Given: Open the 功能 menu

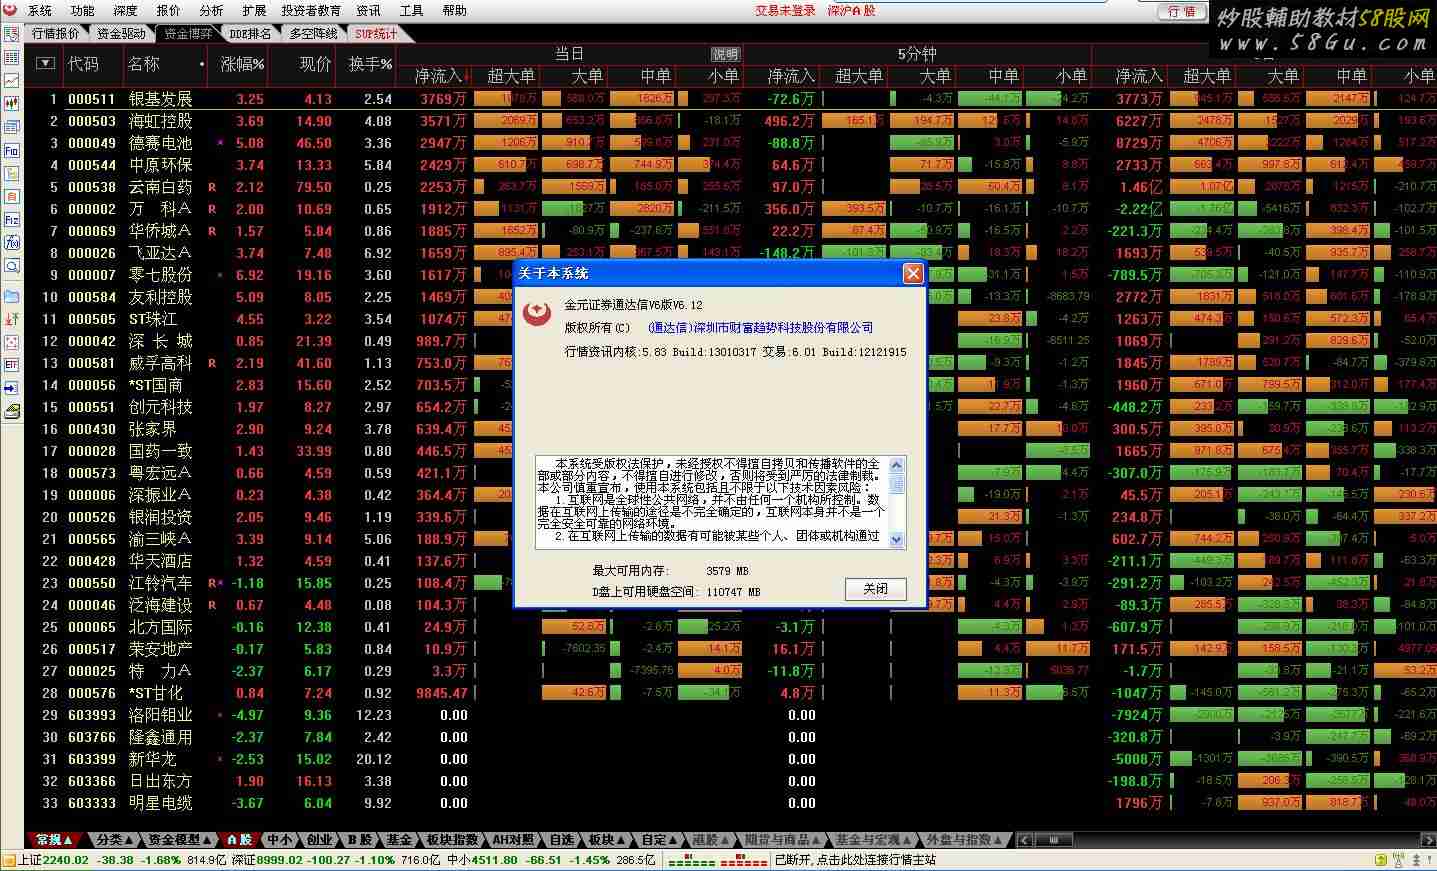Looking at the screenshot, I should coord(83,10).
